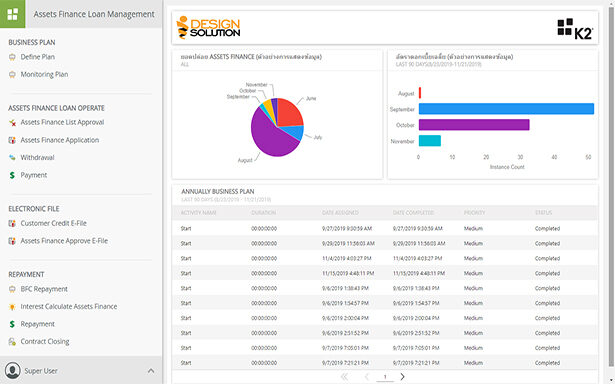The width and height of the screenshot is (615, 384).
Task: Click the Contract Closing icon
Action: [x=12, y=342]
